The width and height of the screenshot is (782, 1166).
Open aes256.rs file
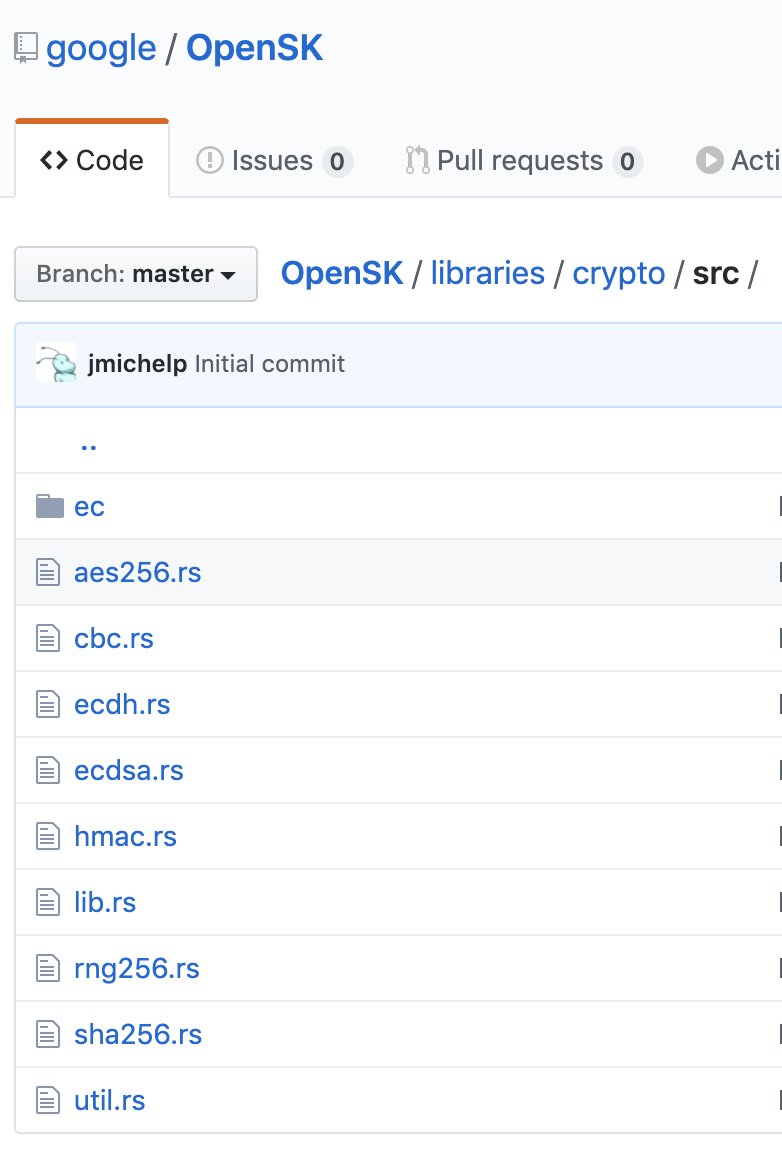[x=138, y=573]
